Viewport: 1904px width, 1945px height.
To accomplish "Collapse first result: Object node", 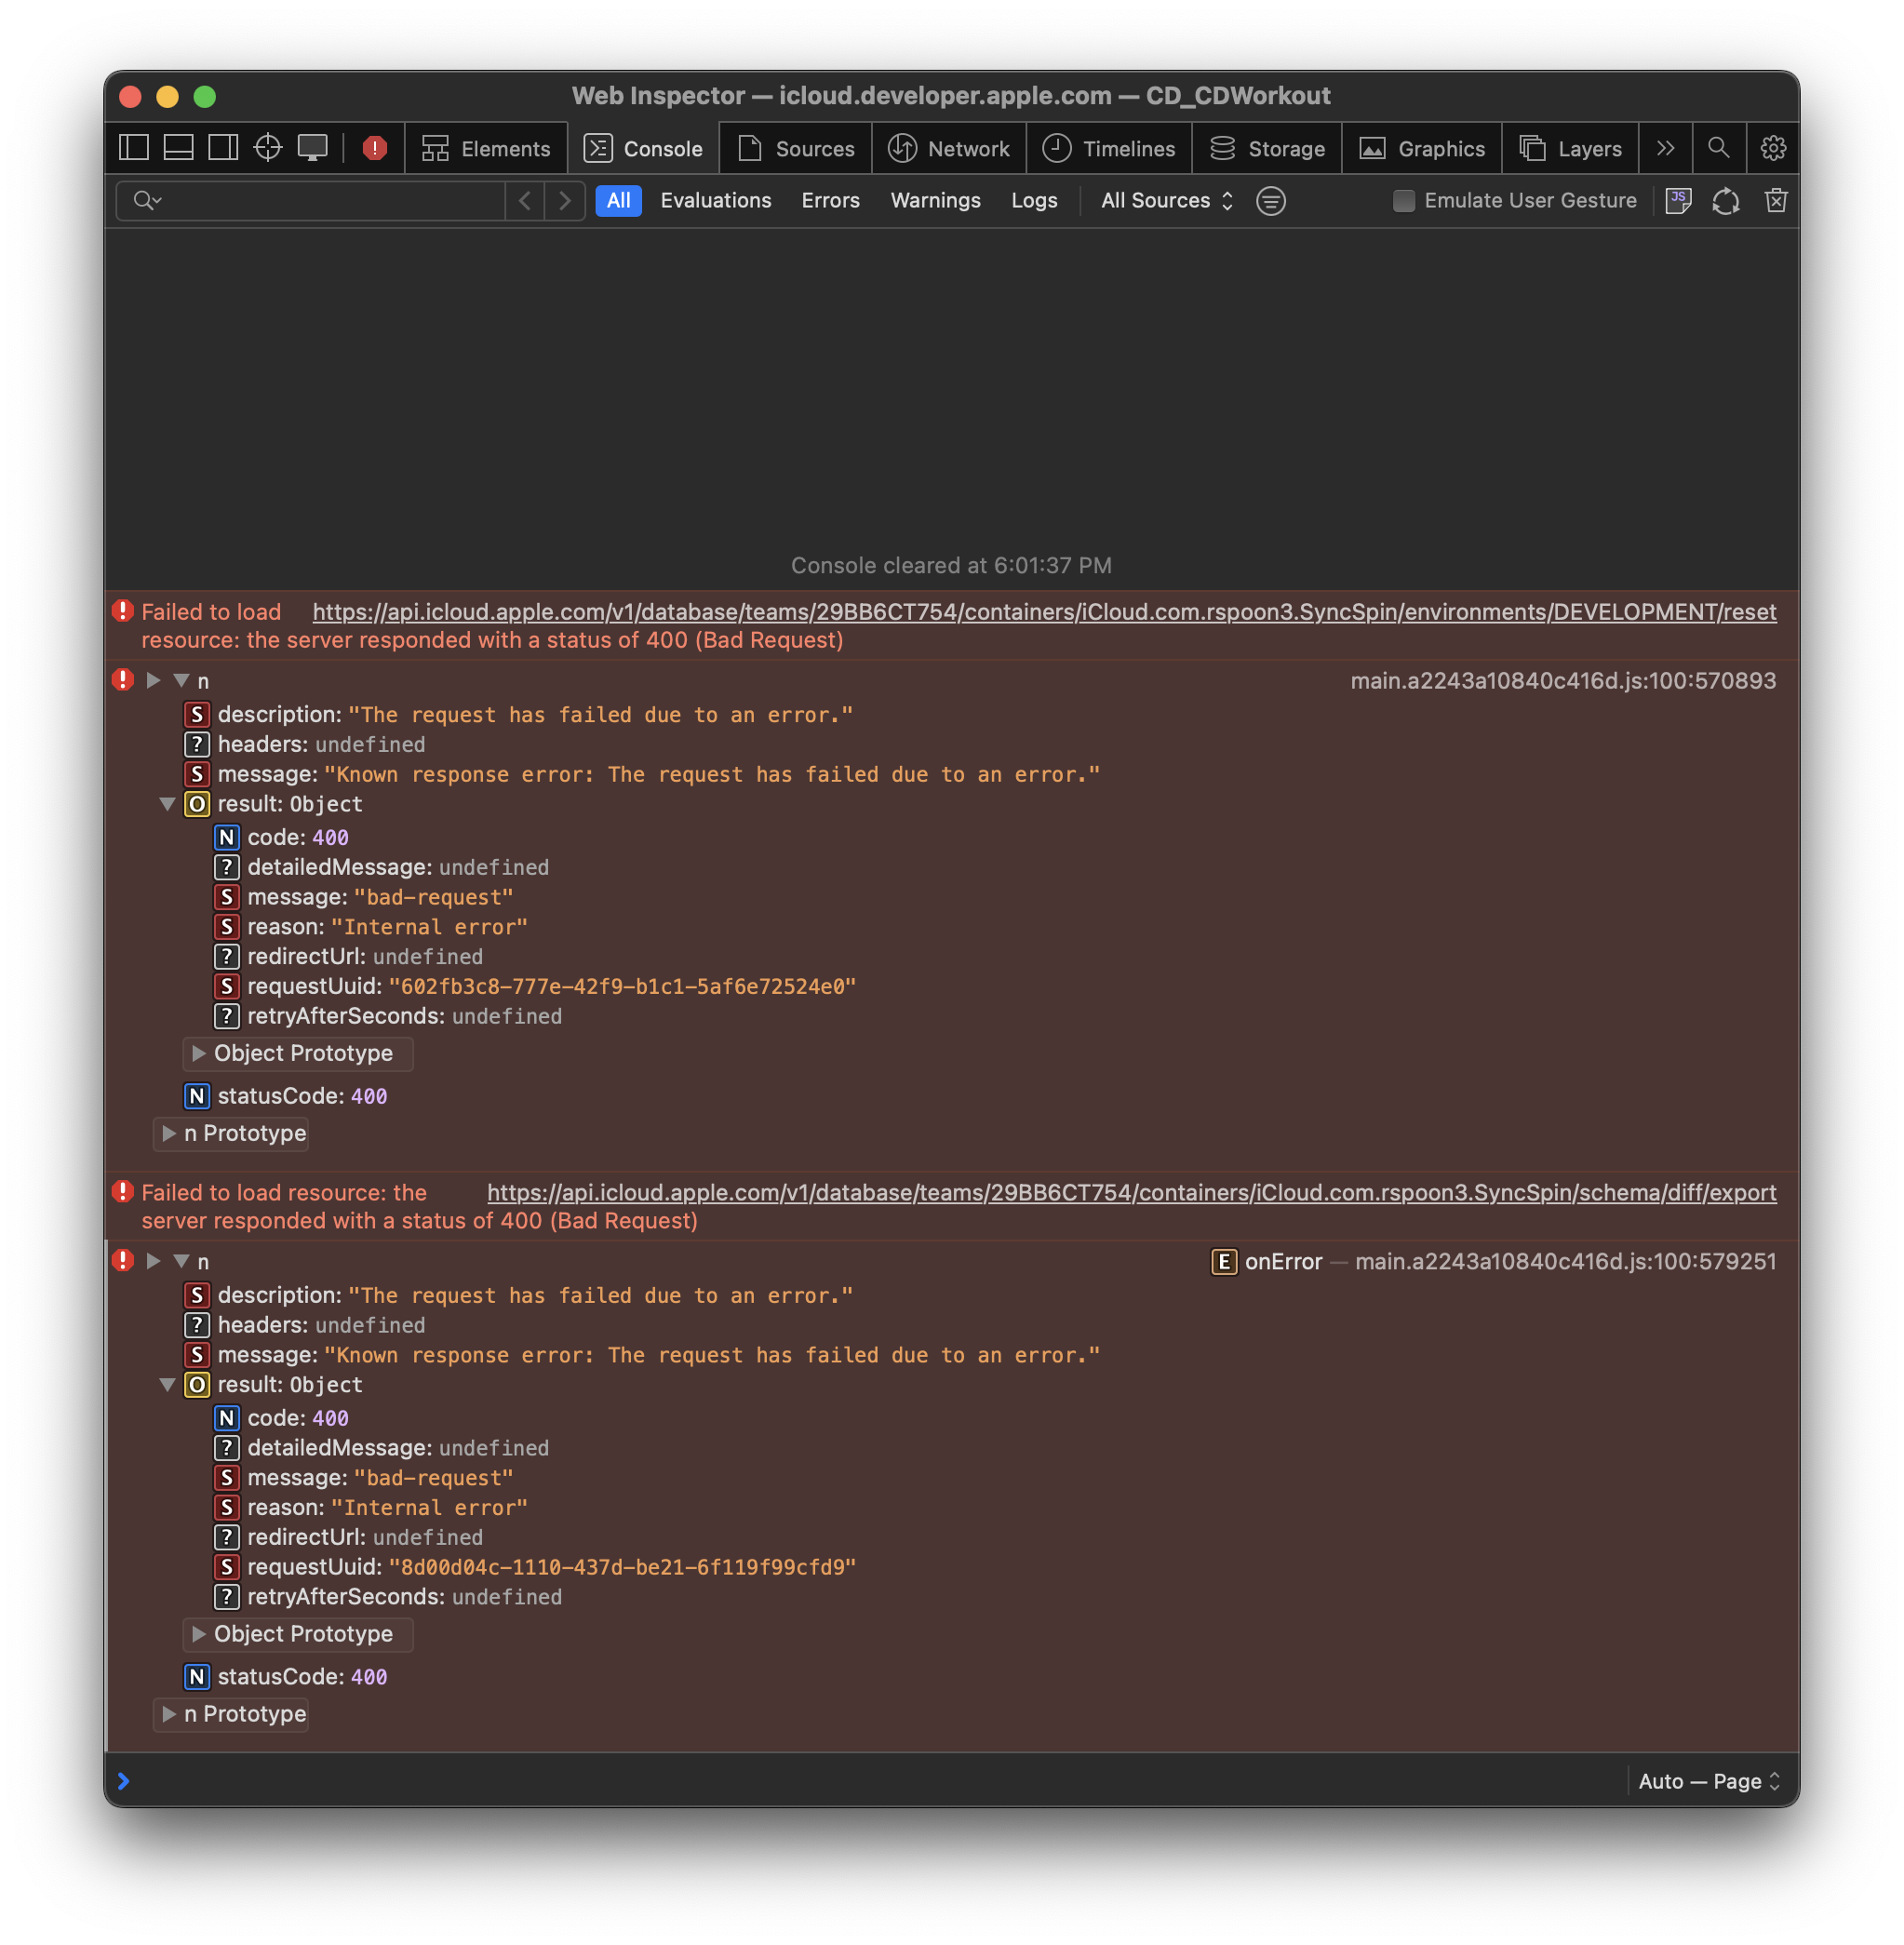I will (x=167, y=804).
